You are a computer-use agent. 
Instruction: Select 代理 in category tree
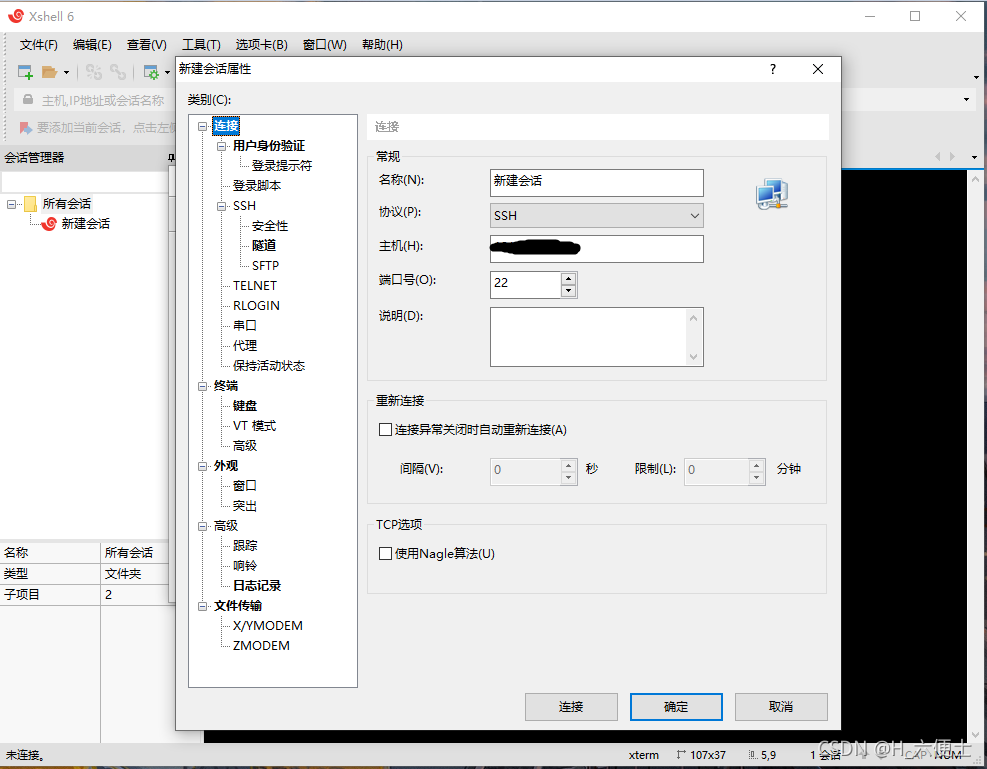(245, 345)
